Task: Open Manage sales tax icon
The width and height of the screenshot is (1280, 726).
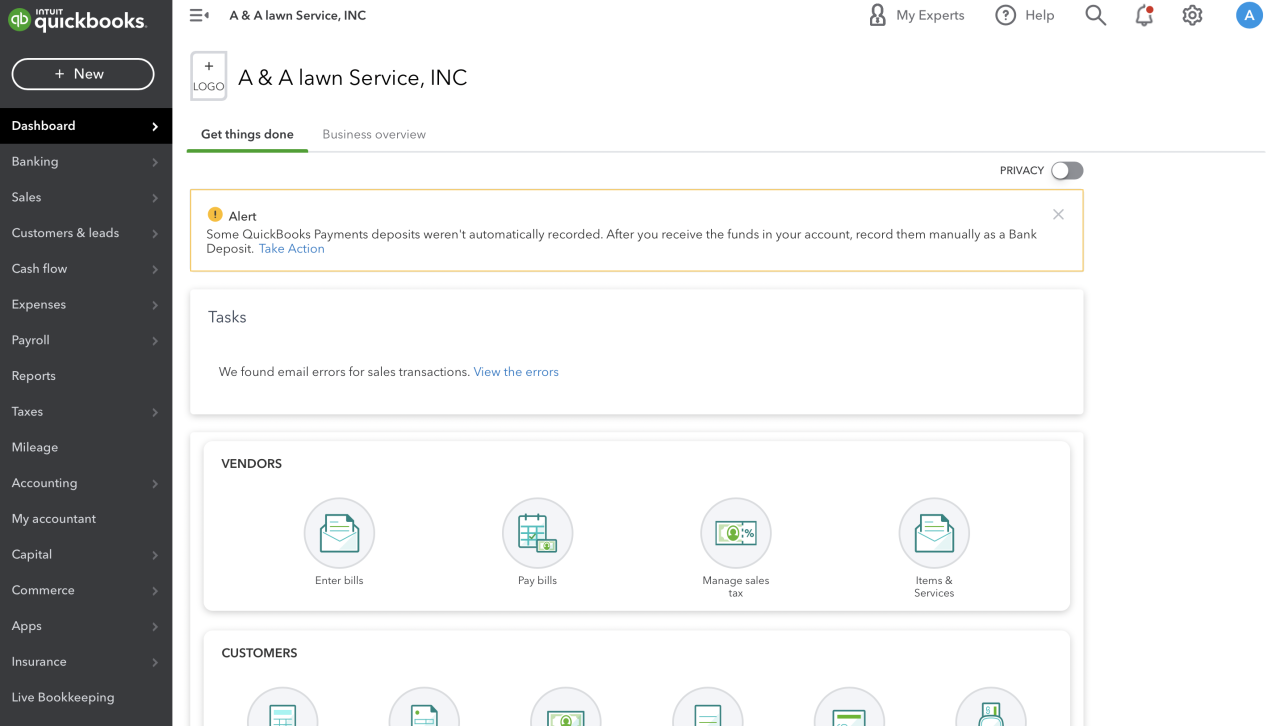Action: coord(736,533)
